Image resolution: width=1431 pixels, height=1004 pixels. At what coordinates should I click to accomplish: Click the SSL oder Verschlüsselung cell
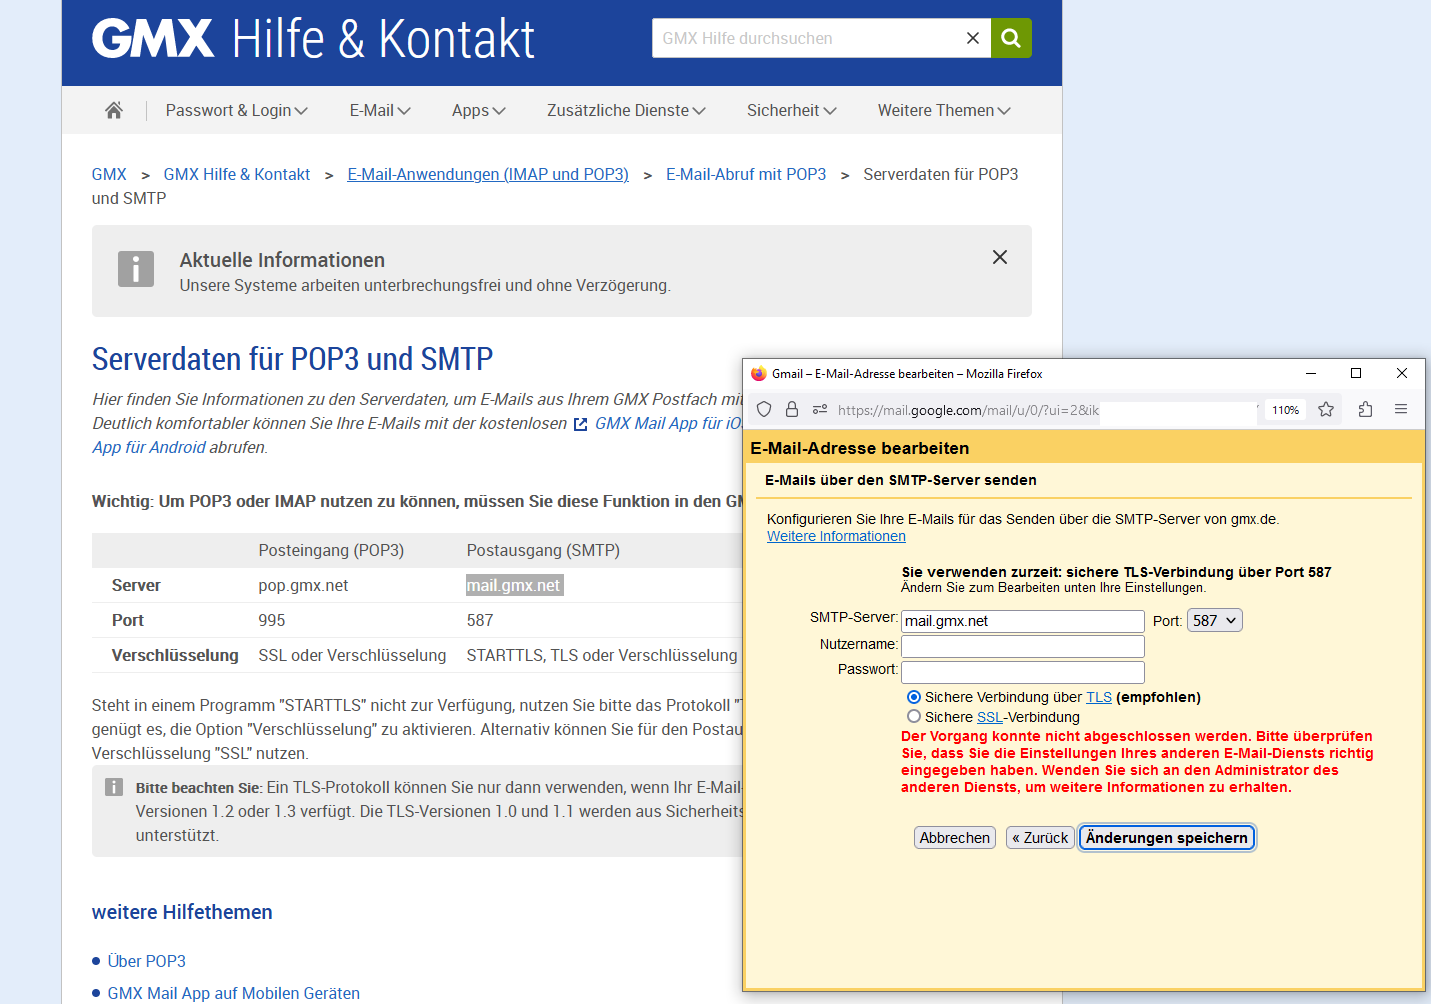352,655
